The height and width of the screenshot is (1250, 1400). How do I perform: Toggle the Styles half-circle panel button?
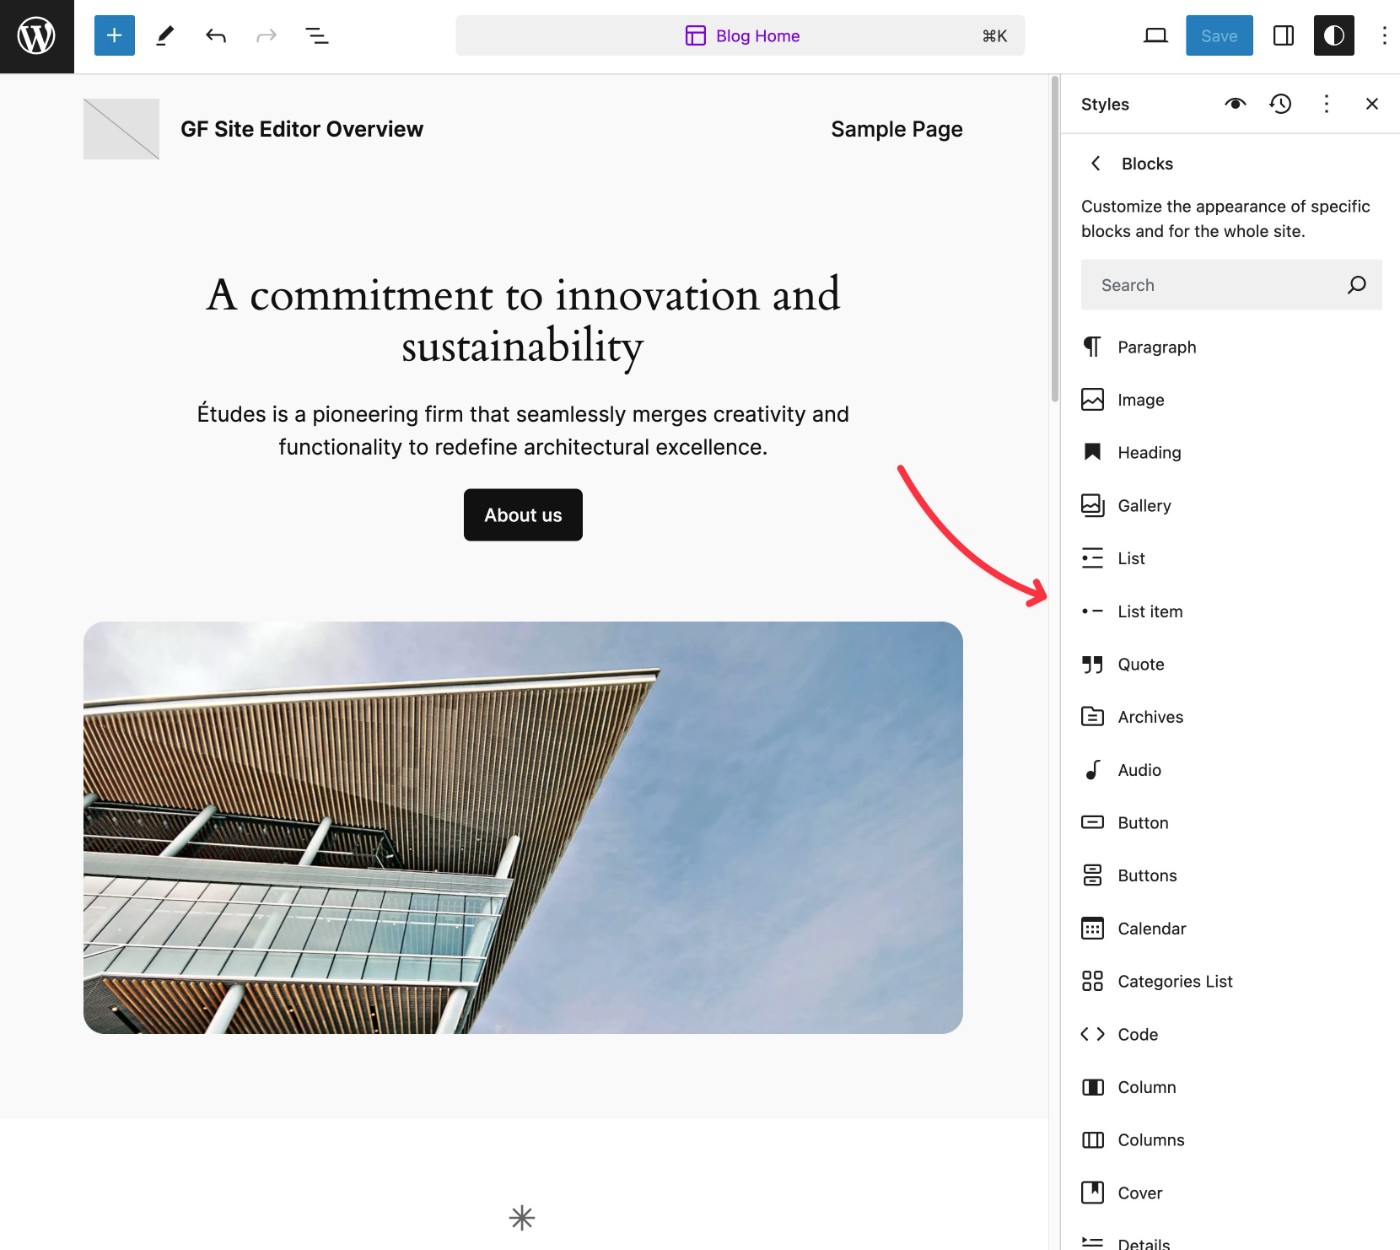[x=1334, y=36]
